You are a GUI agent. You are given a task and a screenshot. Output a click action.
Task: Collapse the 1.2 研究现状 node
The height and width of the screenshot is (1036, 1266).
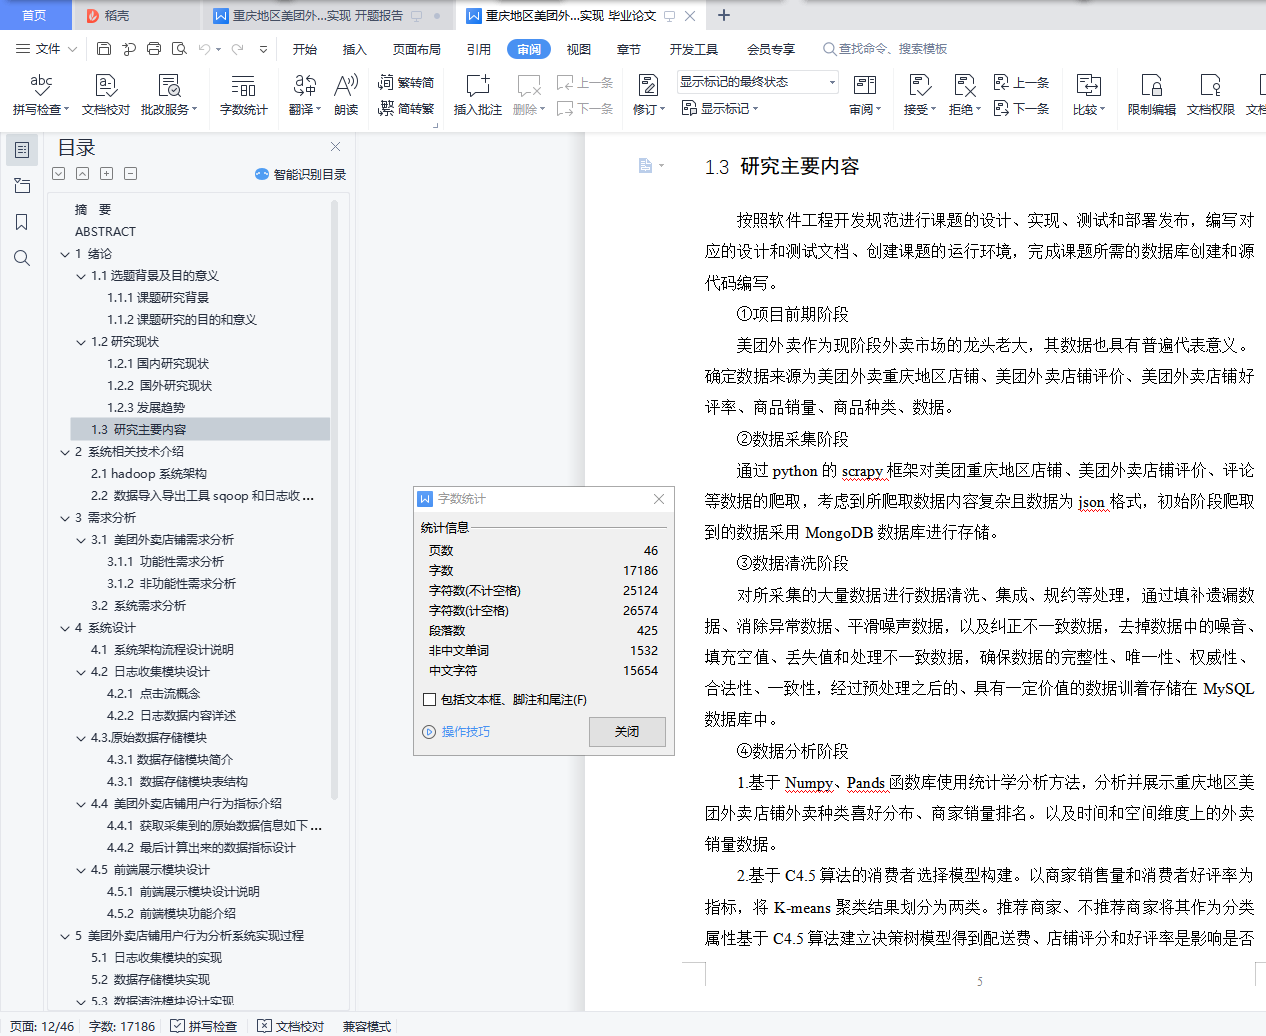(x=81, y=342)
